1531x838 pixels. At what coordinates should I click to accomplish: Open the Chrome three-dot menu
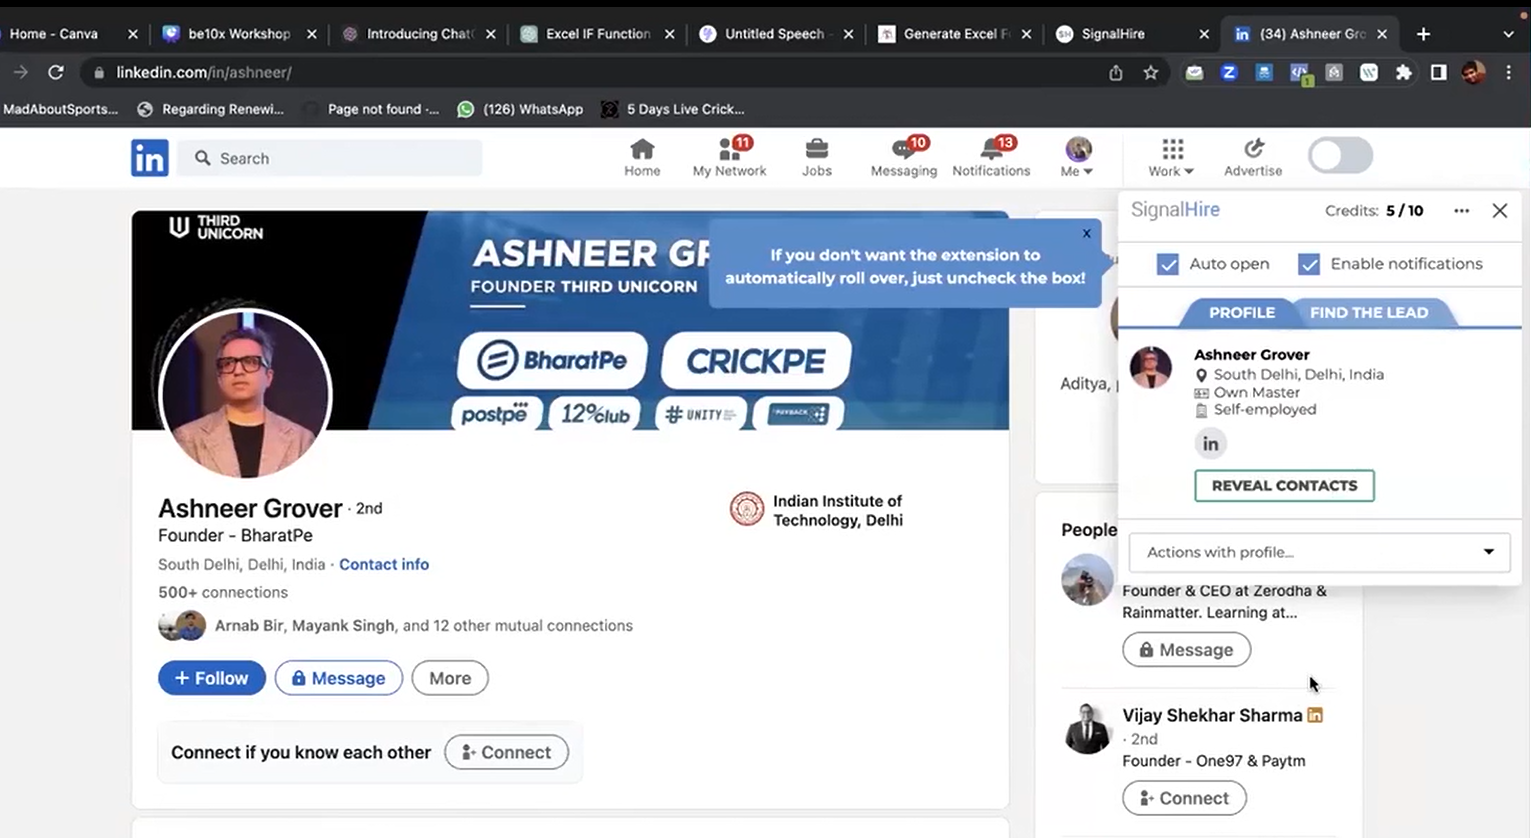click(1508, 73)
